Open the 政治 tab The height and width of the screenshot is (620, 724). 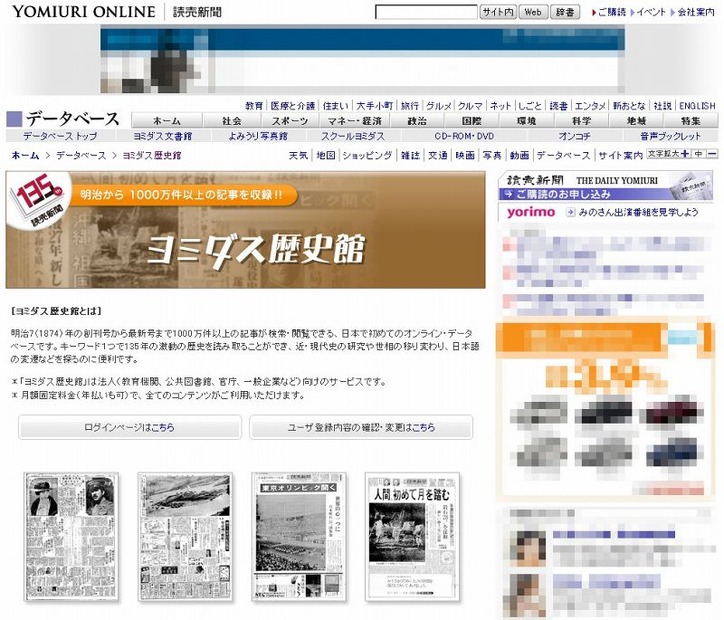(417, 120)
